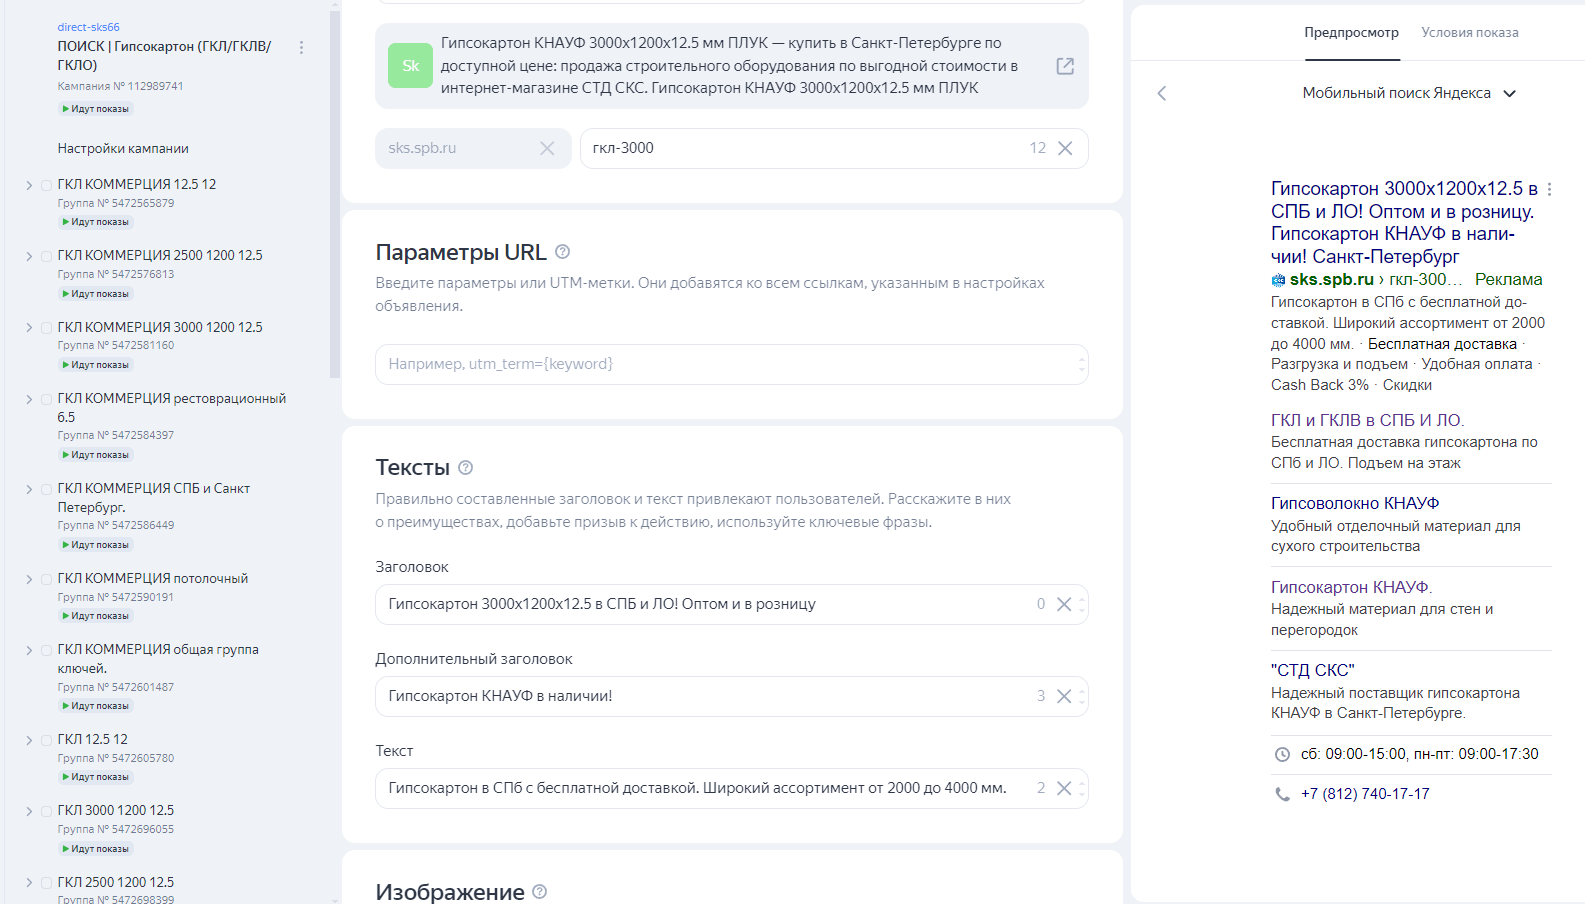The image size is (1585, 904).
Task: Clear the sks.spb.ru domain field
Action: pyautogui.click(x=547, y=148)
